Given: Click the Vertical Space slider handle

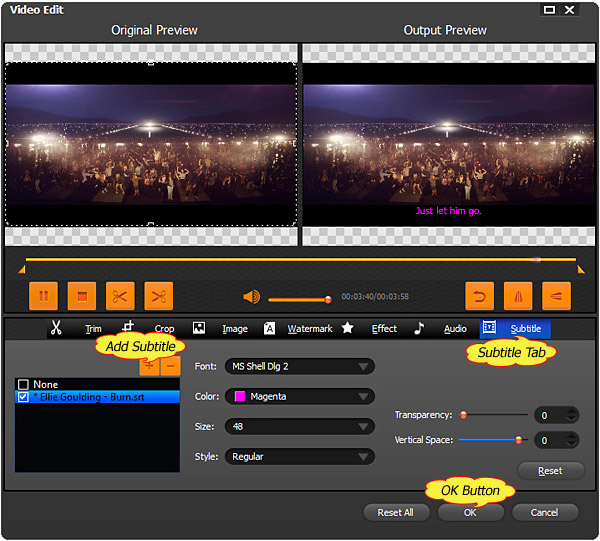Looking at the screenshot, I should (x=518, y=440).
